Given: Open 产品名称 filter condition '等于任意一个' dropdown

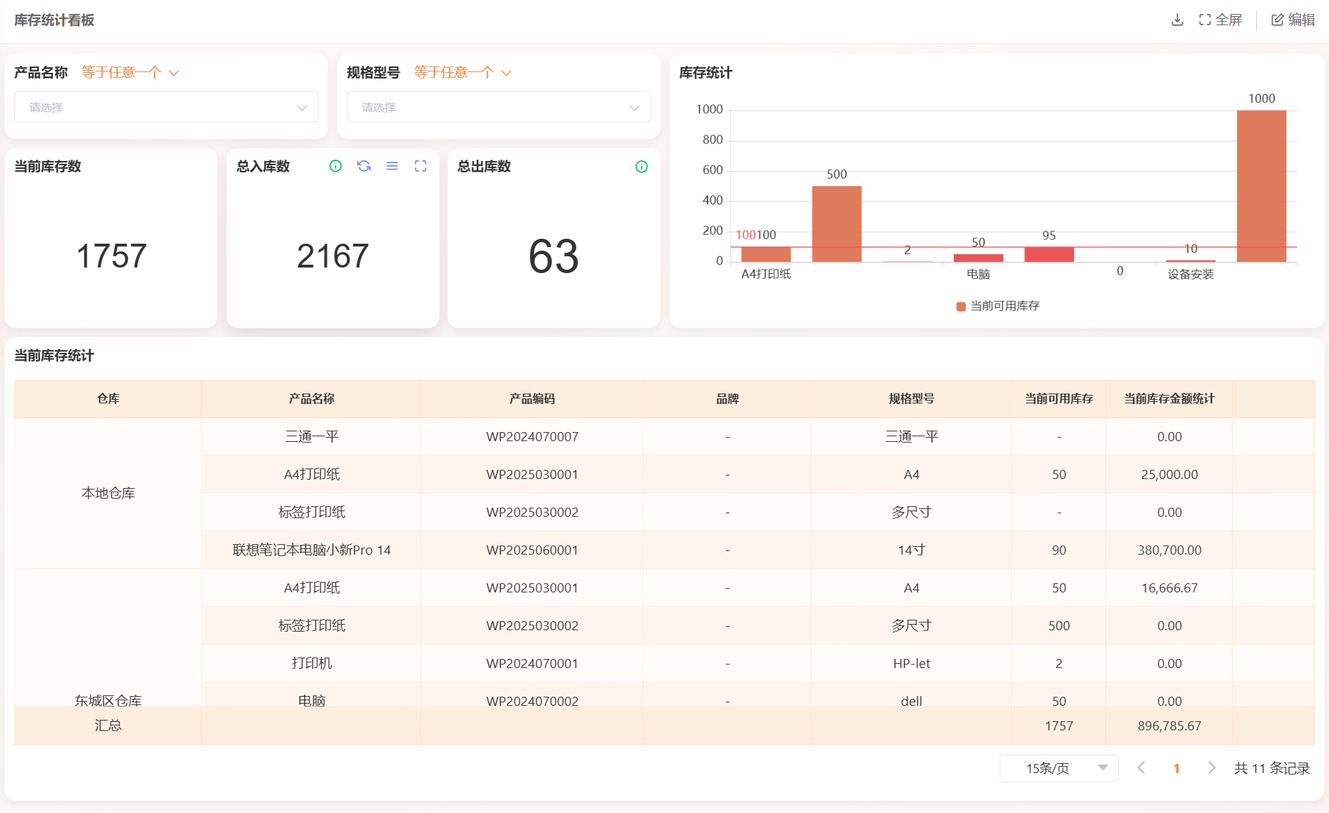Looking at the screenshot, I should click(x=130, y=72).
